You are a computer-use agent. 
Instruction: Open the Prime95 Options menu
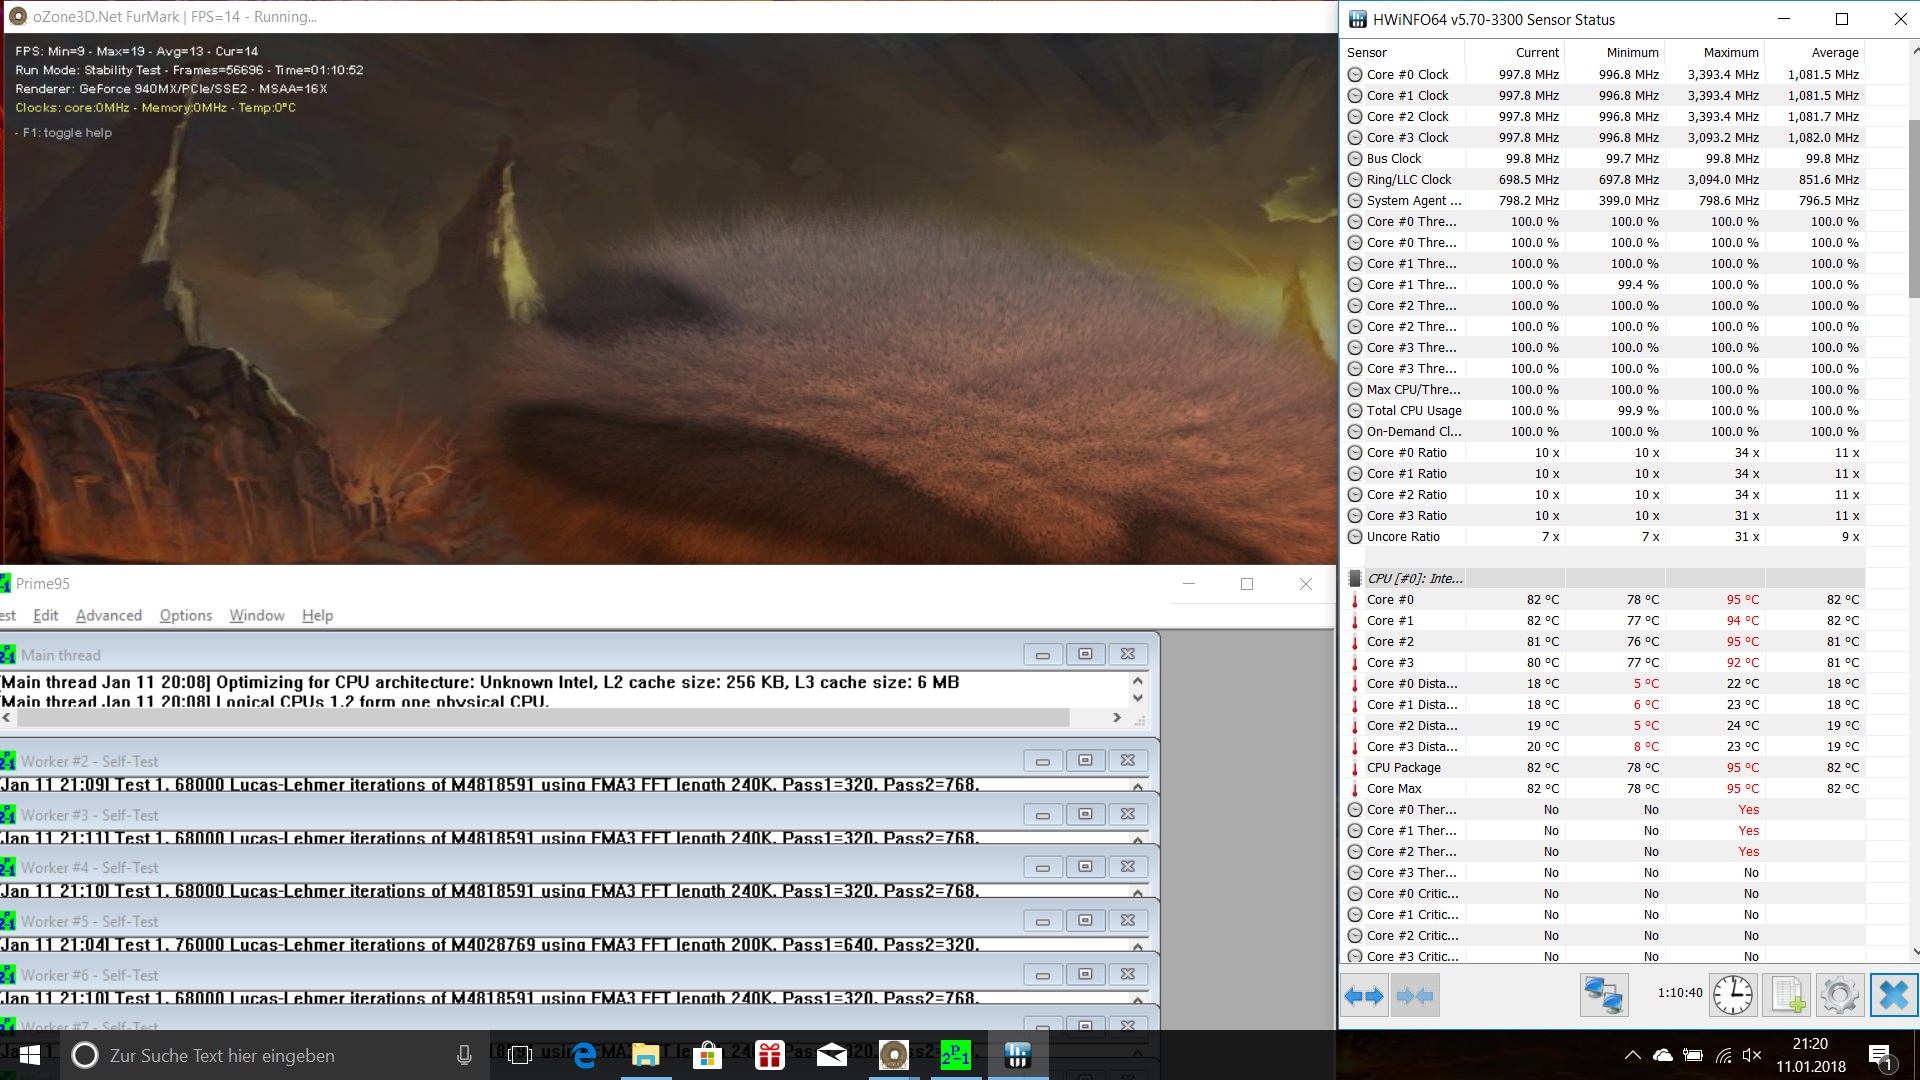[x=185, y=615]
